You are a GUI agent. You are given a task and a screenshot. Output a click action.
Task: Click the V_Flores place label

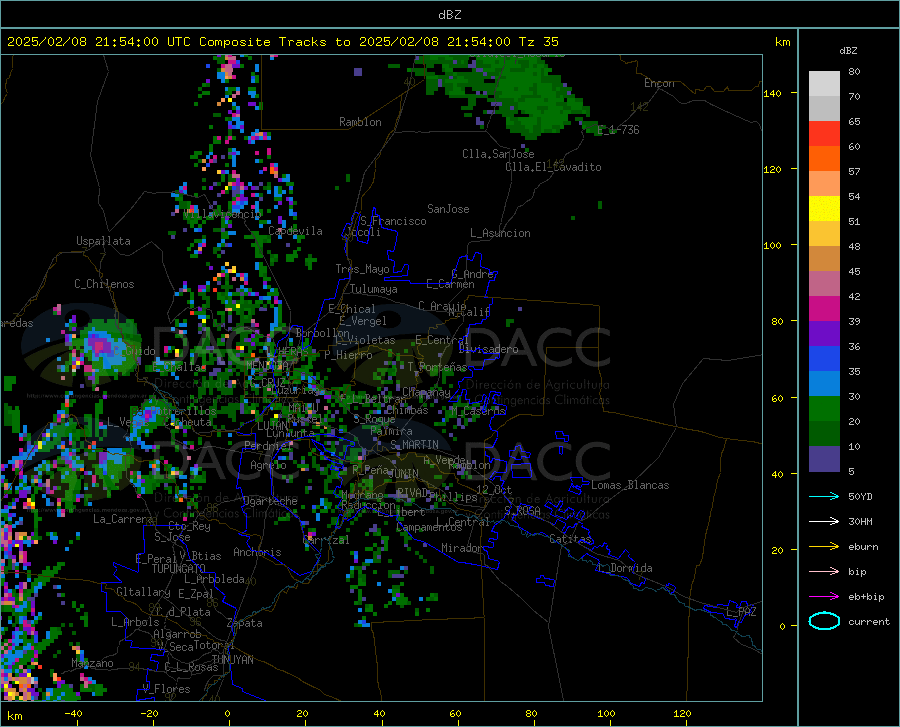click(166, 689)
